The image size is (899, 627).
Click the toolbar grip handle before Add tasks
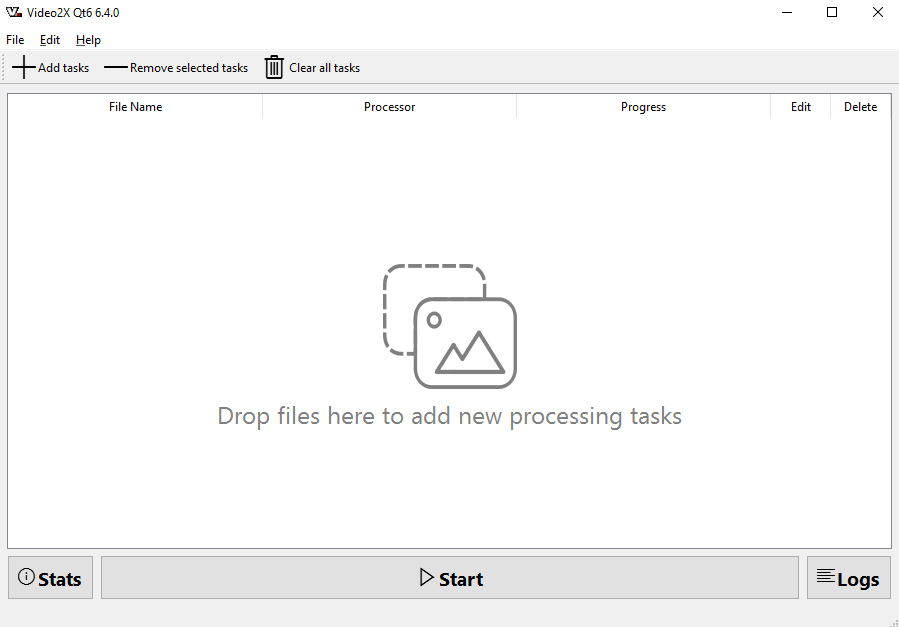pos(5,68)
